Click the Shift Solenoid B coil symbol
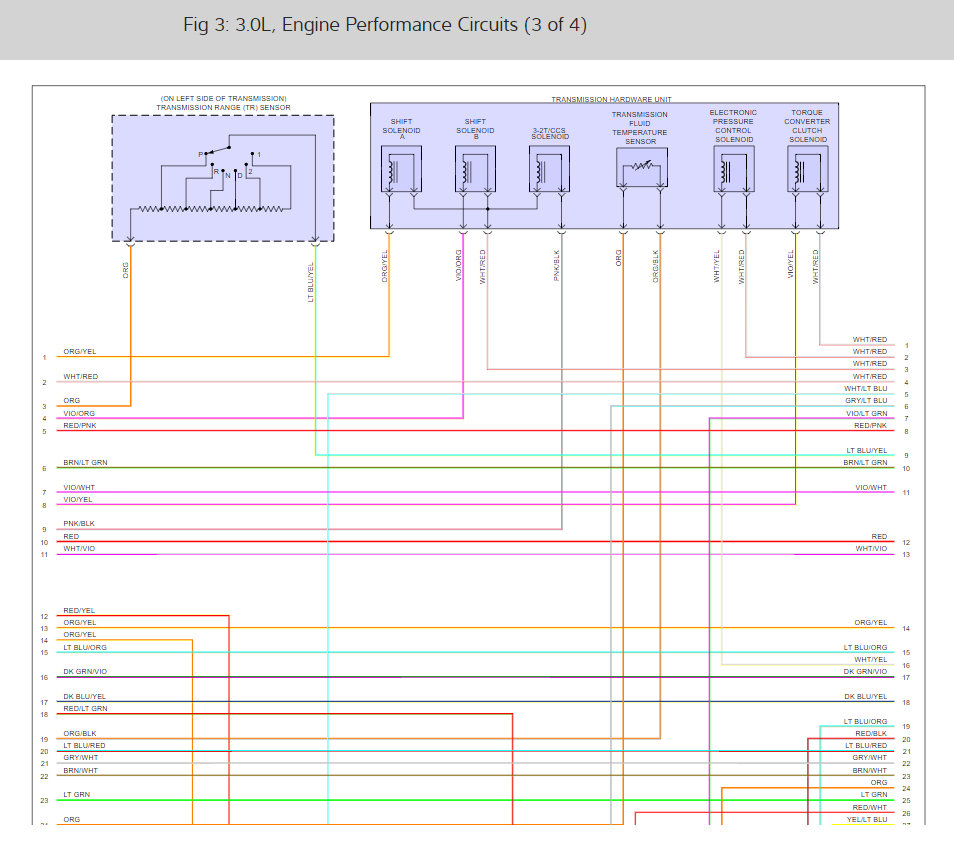 coord(475,169)
